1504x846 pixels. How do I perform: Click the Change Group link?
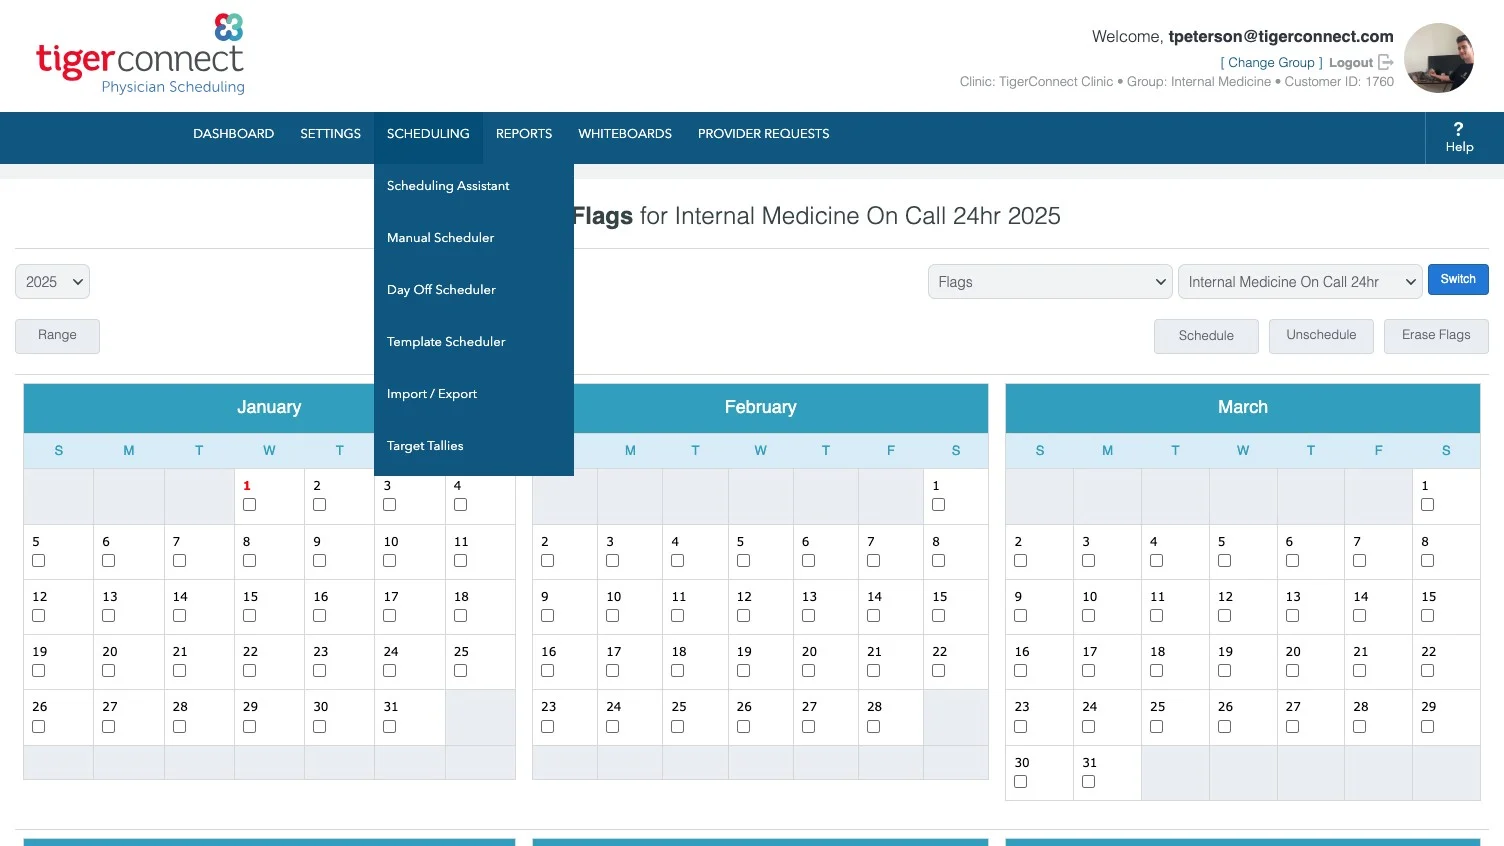tap(1271, 63)
